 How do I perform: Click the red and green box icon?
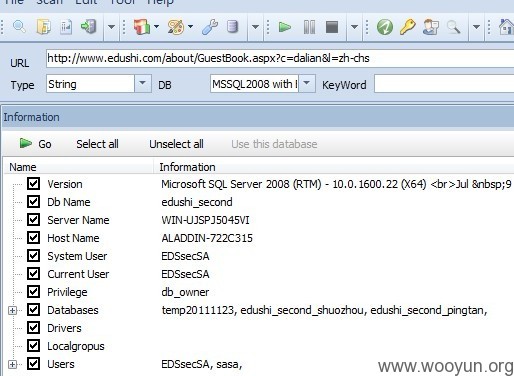click(x=142, y=27)
